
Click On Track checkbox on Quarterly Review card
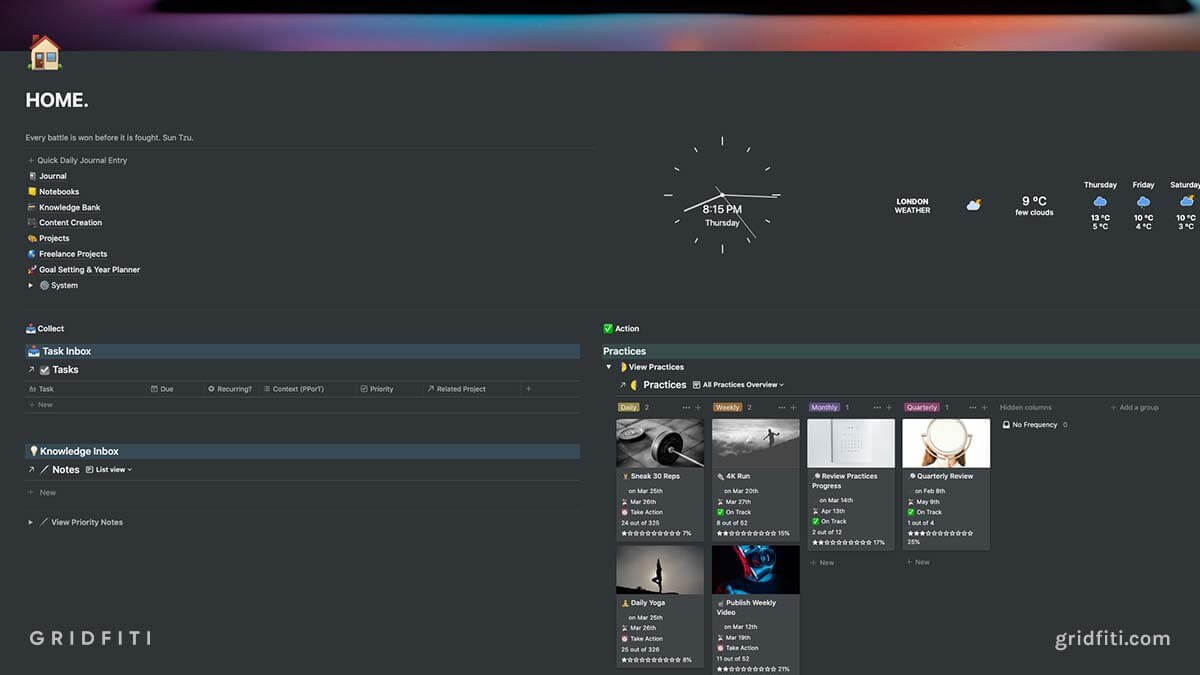911,512
